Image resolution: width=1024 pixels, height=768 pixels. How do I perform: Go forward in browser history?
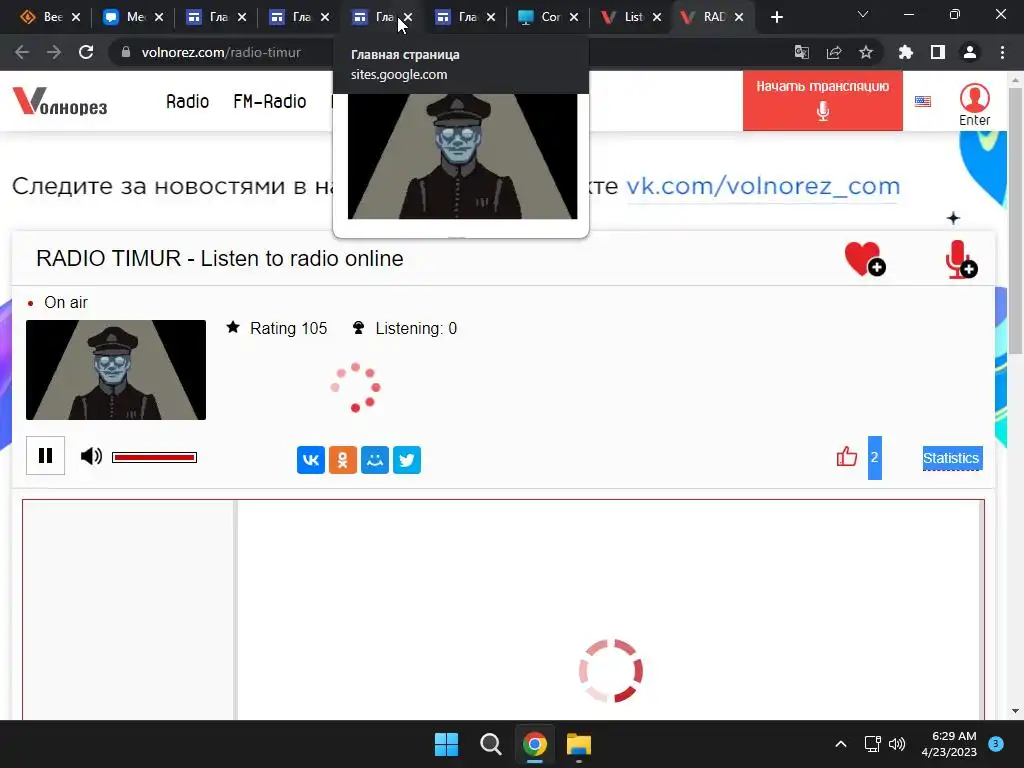click(x=54, y=52)
